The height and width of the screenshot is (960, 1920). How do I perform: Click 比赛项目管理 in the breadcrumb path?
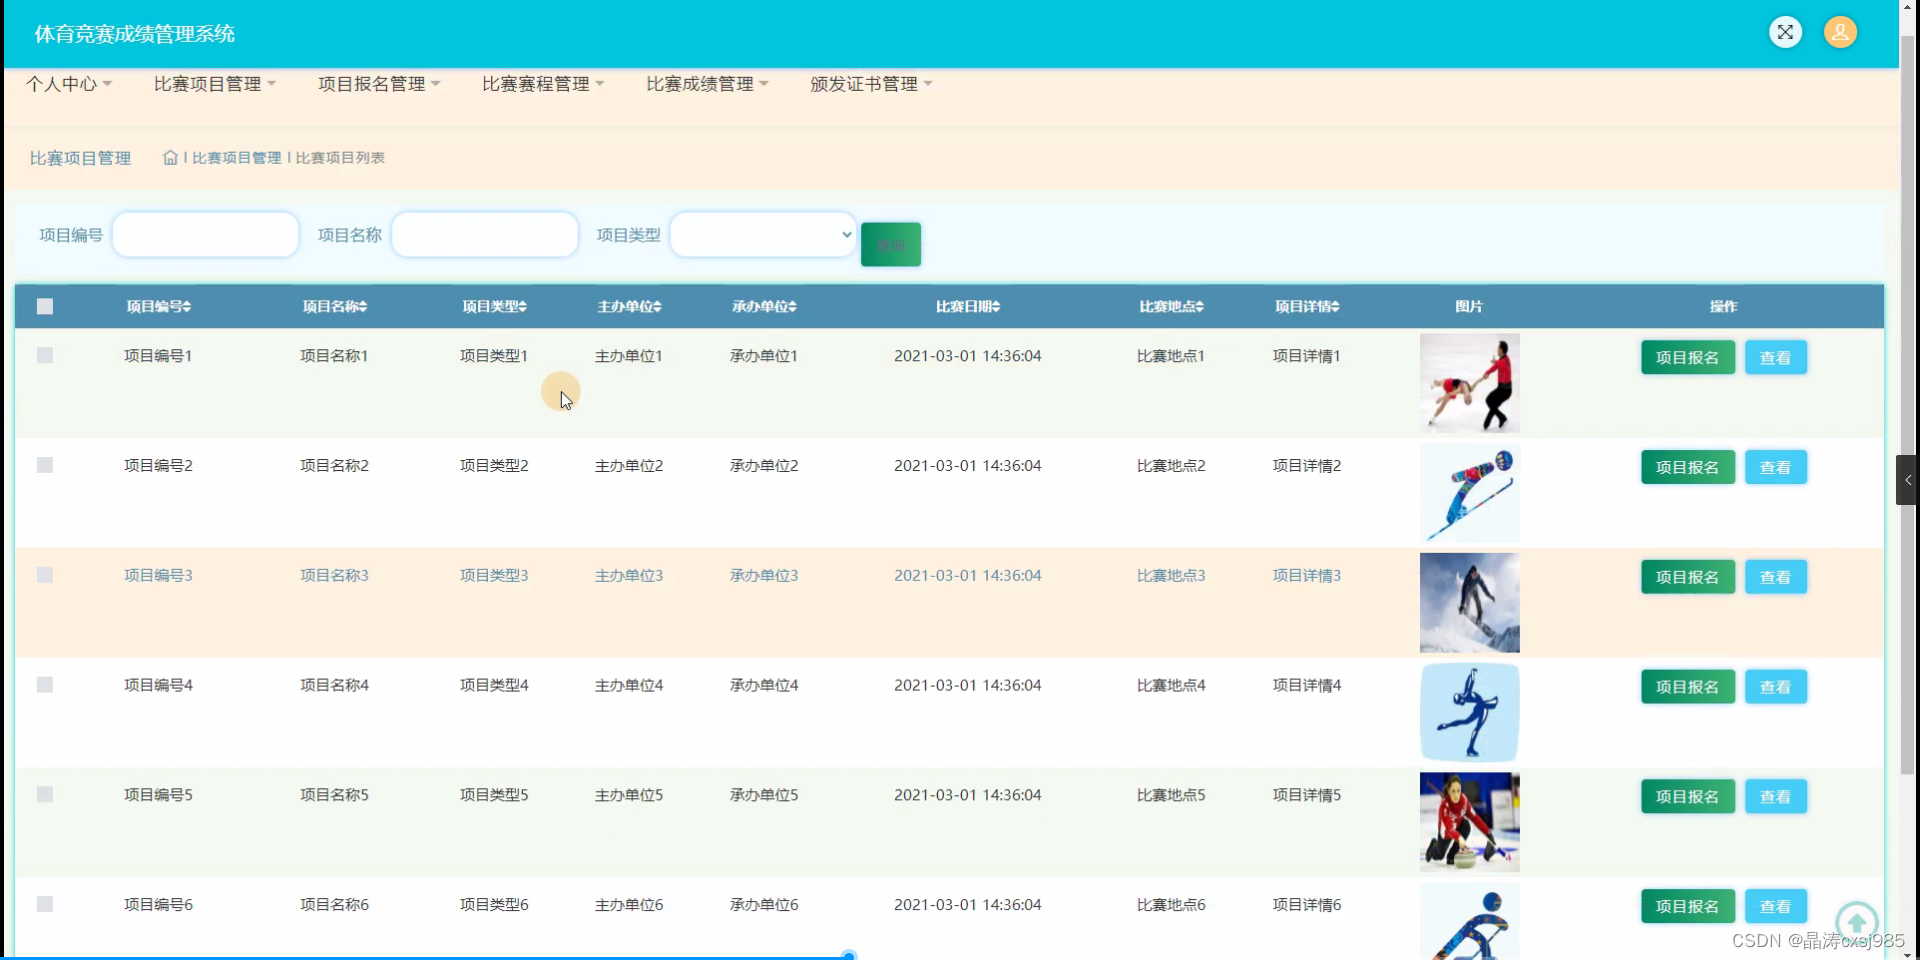237,158
